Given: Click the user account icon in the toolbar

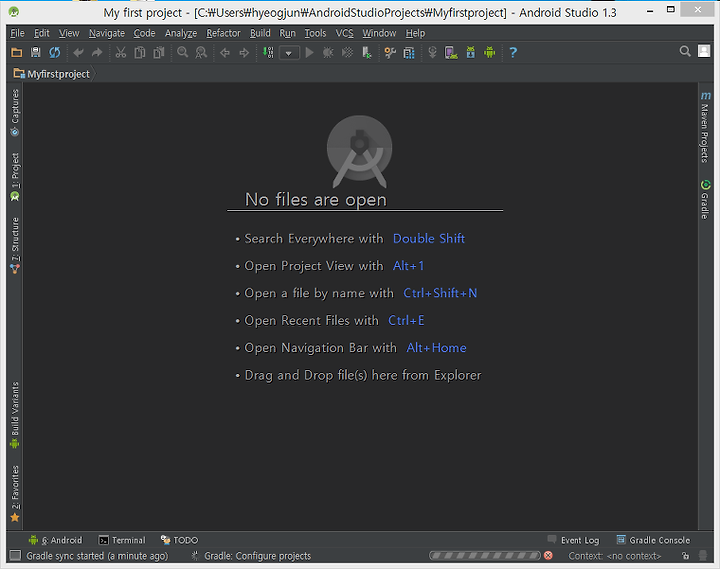Looking at the screenshot, I should coord(704,51).
